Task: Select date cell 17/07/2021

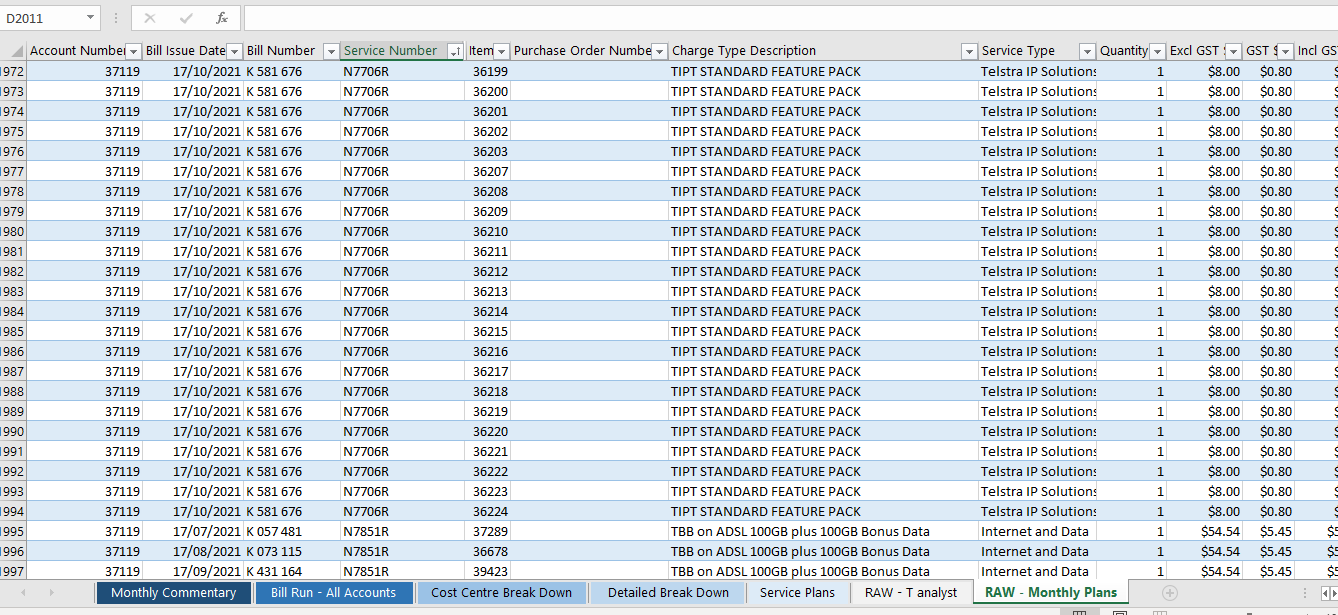Action: (194, 531)
